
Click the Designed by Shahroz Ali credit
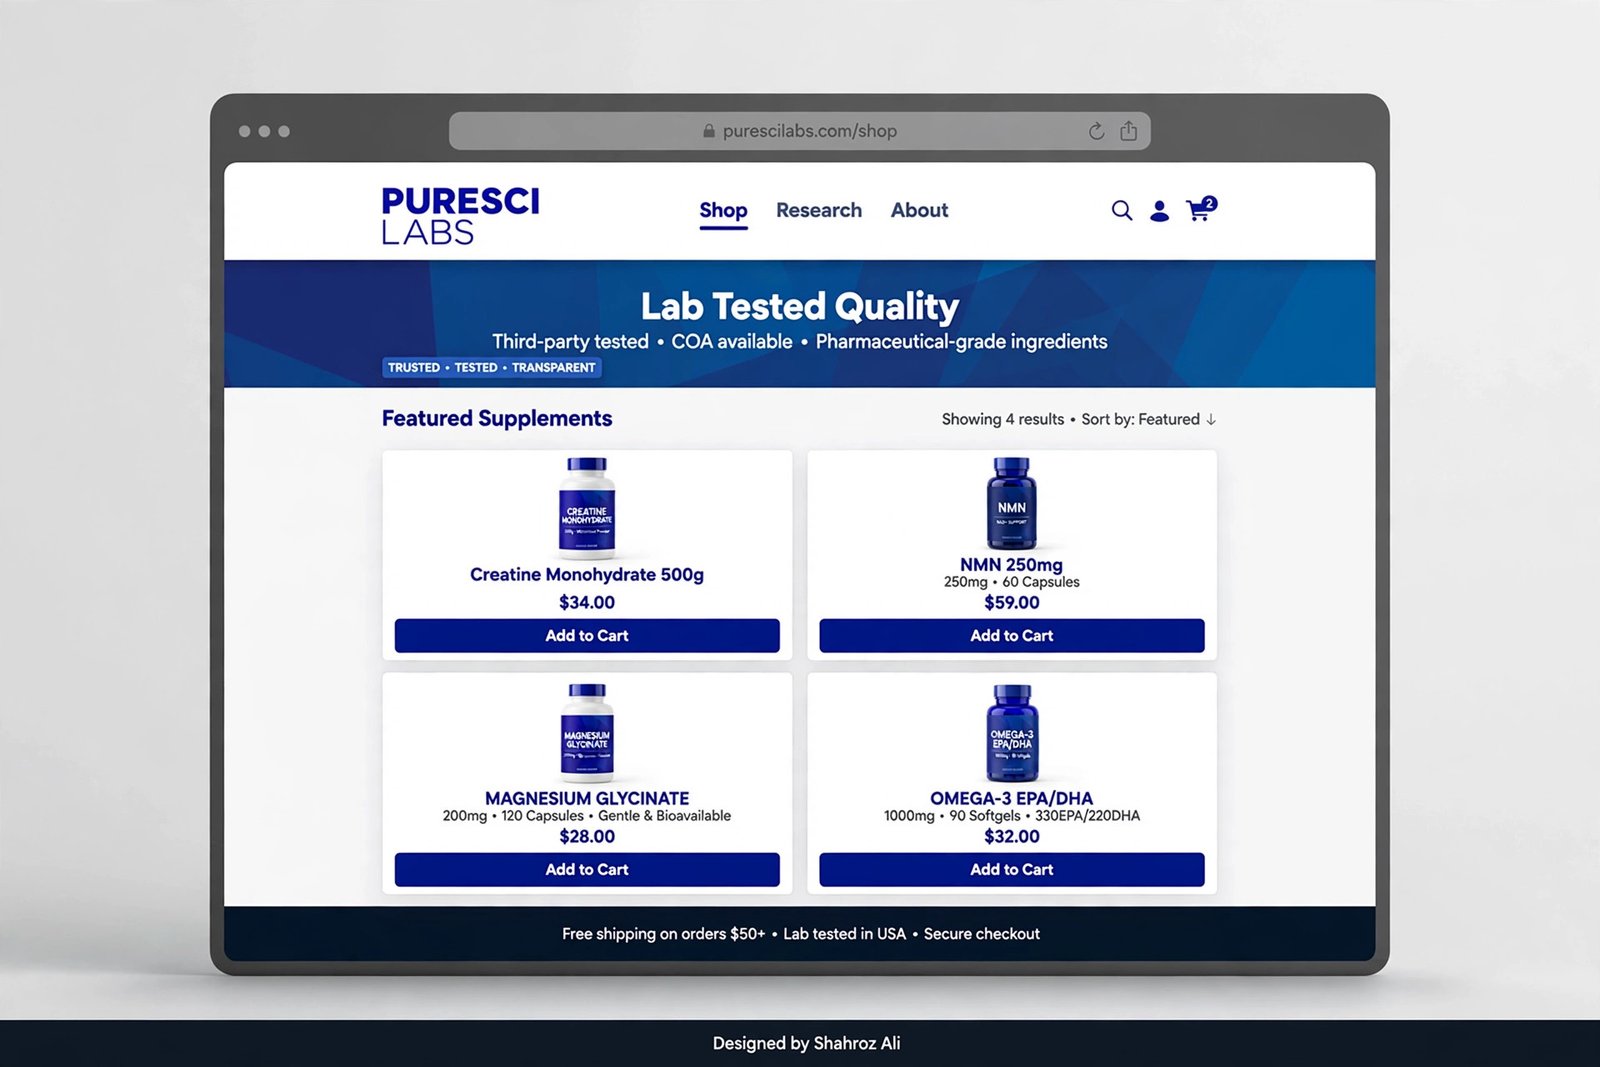click(x=806, y=1043)
